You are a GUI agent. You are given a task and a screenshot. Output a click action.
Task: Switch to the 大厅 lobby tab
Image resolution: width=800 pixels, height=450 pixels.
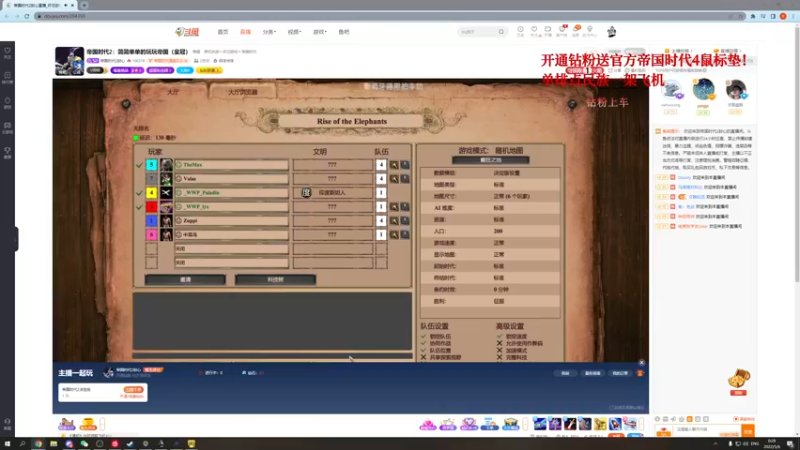click(x=173, y=92)
